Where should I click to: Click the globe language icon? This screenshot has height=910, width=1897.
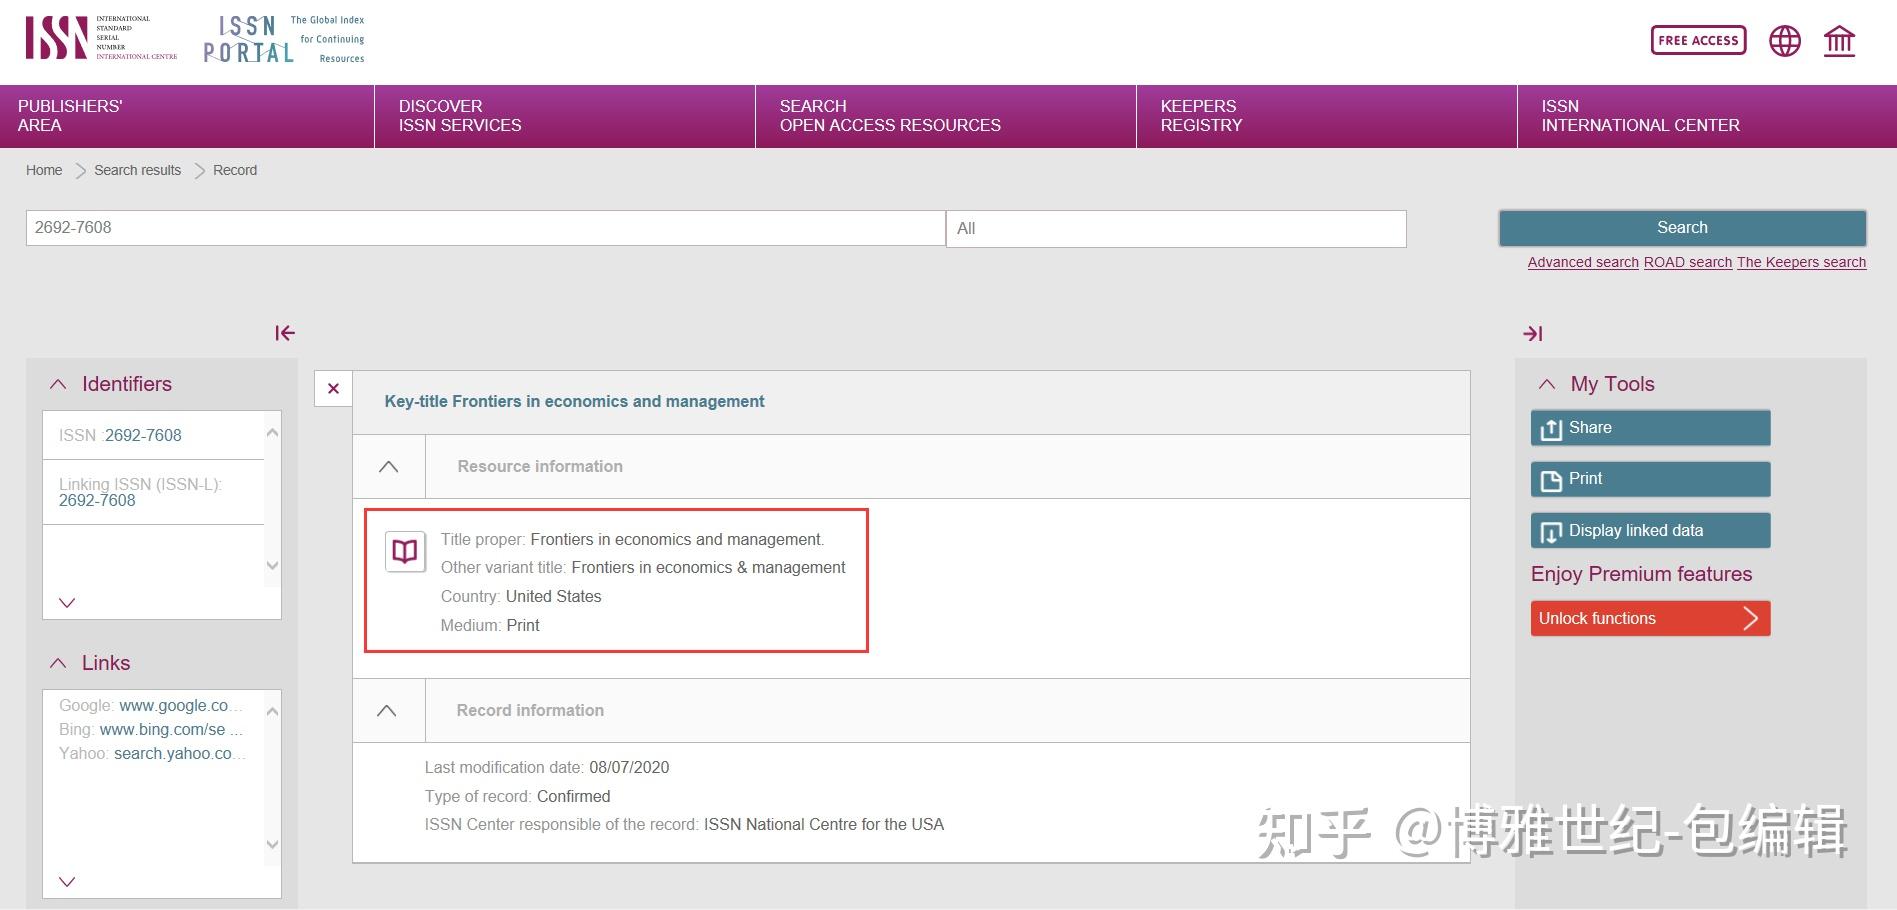point(1784,41)
